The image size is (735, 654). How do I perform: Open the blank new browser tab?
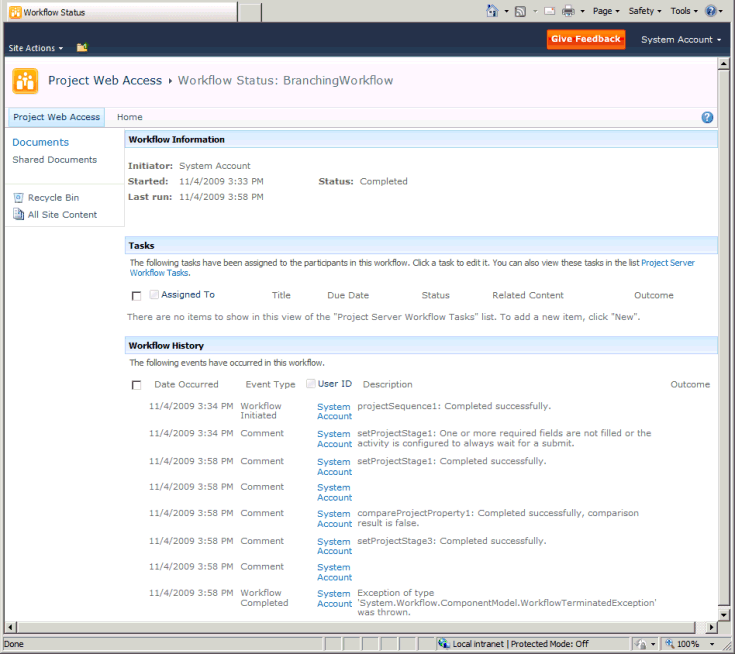250,12
